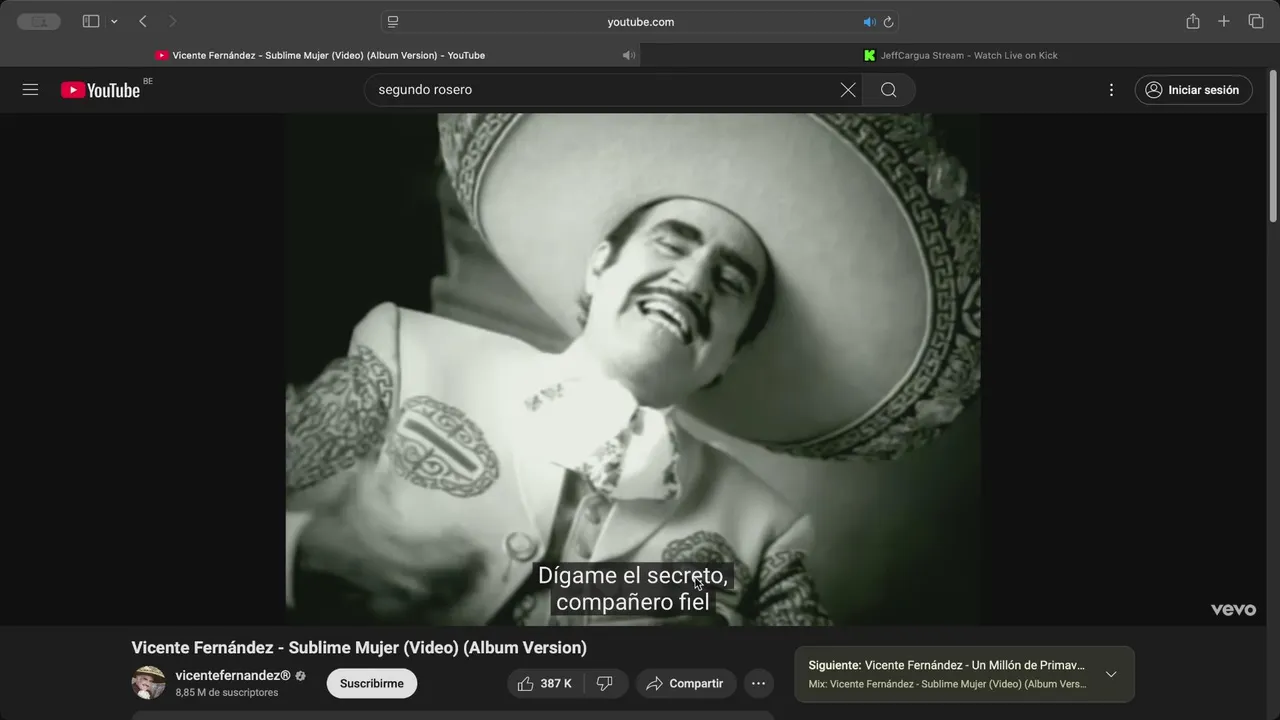Screen dimensions: 1280x720
Task: Click Iniciar sesión button
Action: point(1193,90)
